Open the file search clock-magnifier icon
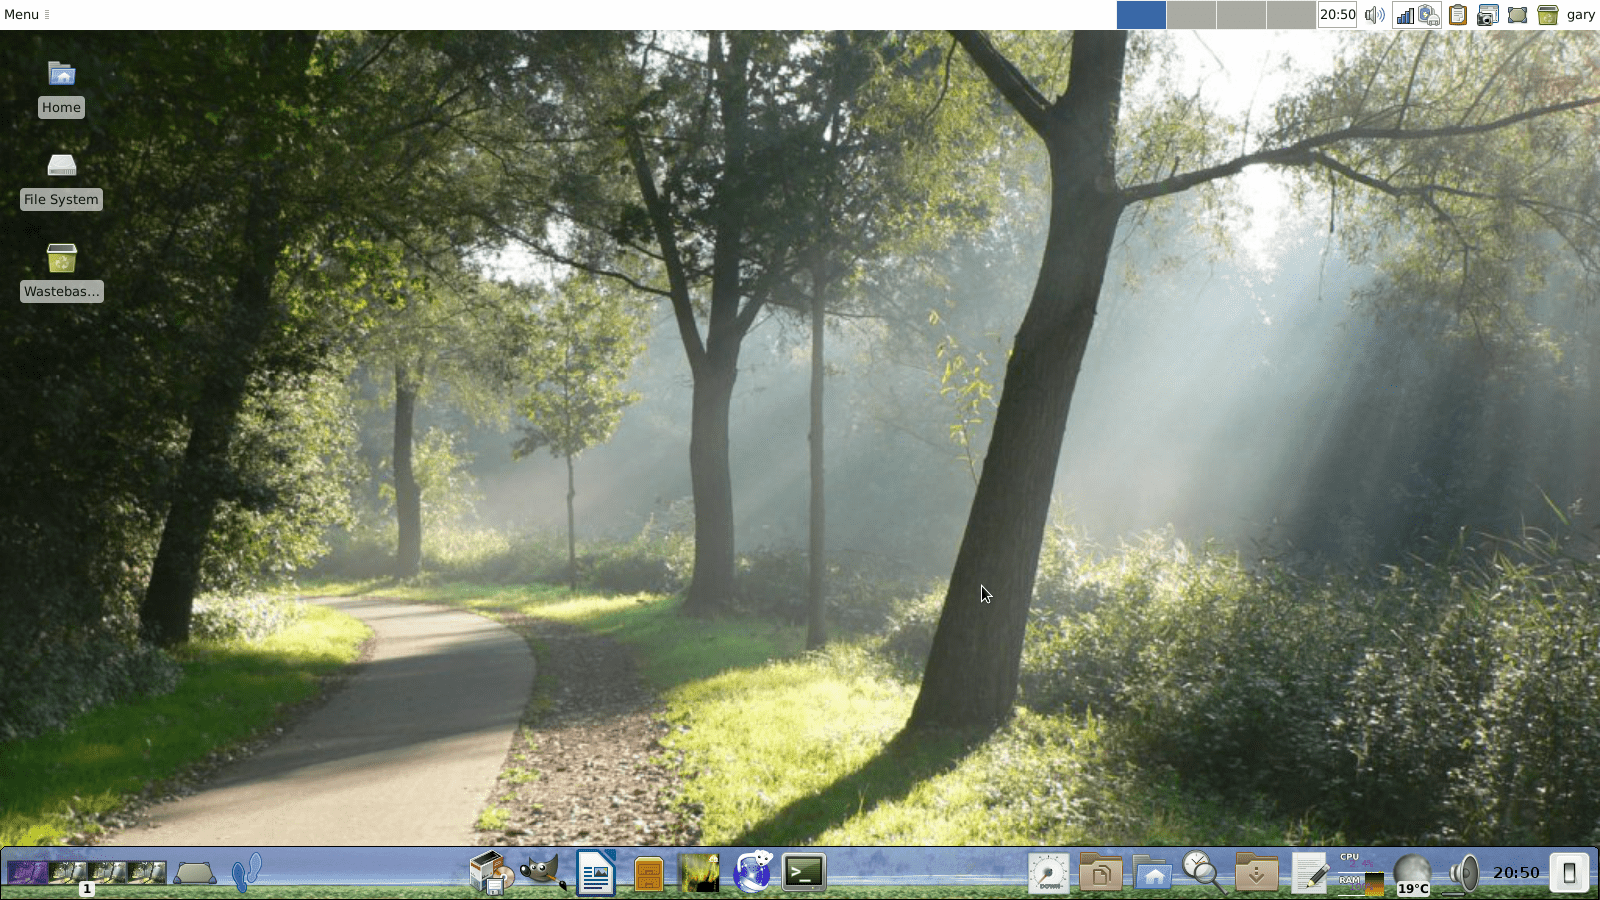This screenshot has height=900, width=1600. tap(1204, 872)
